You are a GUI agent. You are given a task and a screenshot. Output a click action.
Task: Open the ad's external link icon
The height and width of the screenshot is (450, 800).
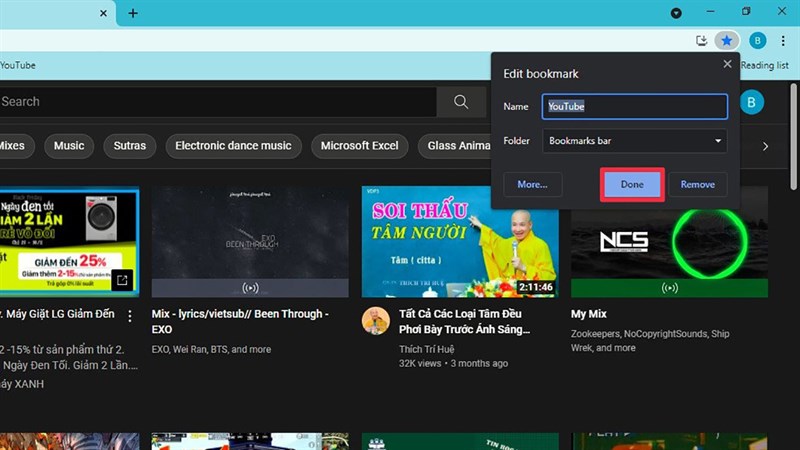[x=122, y=280]
